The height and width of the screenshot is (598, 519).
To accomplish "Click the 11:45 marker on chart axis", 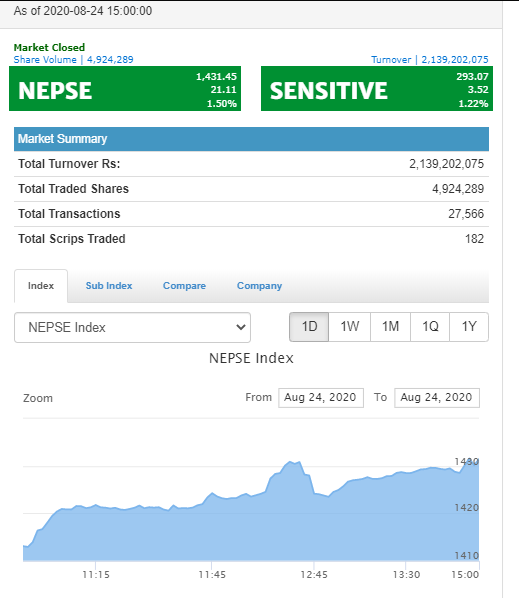I will click(212, 574).
